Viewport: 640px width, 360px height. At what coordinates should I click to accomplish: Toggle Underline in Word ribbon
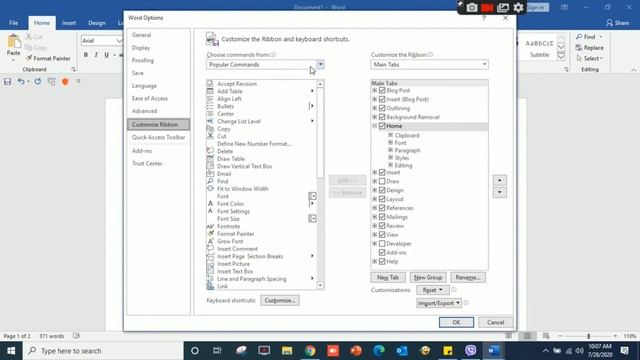click(107, 55)
